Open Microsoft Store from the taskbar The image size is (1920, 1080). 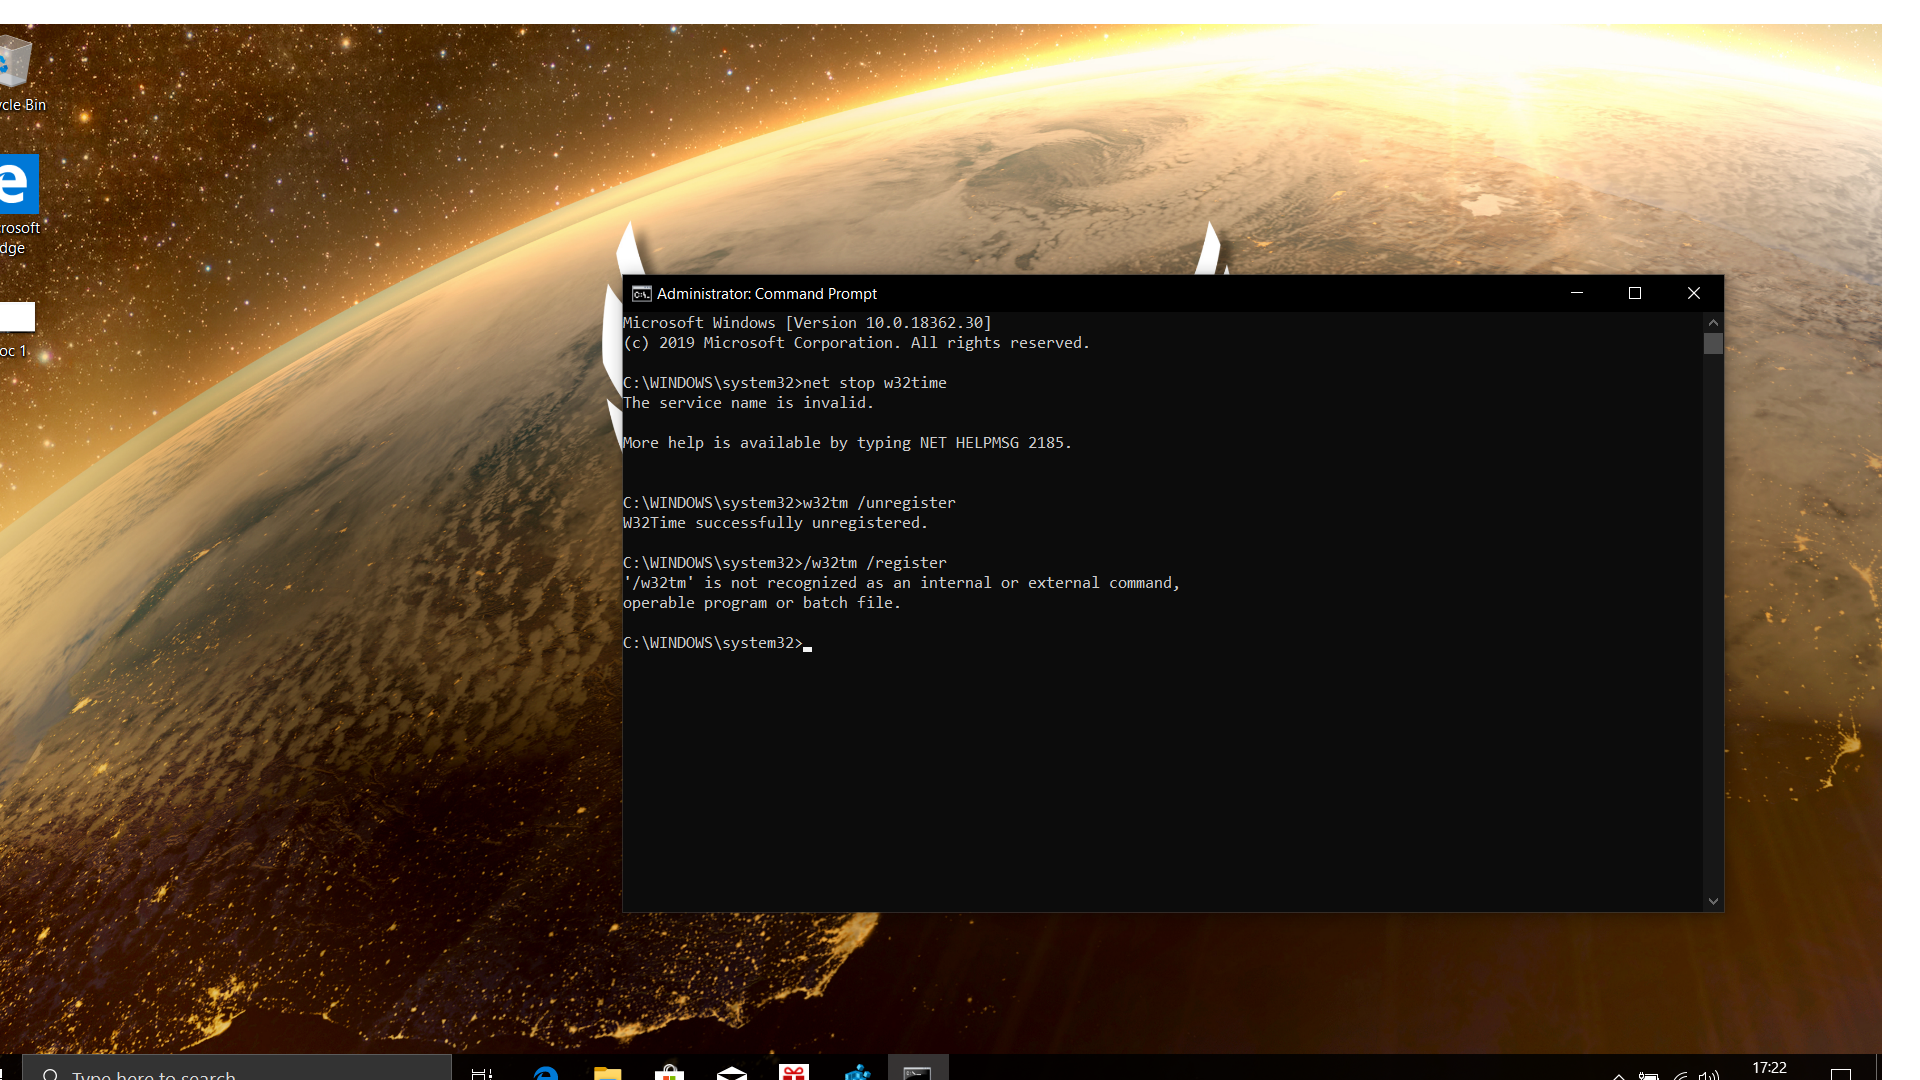pyautogui.click(x=669, y=1073)
